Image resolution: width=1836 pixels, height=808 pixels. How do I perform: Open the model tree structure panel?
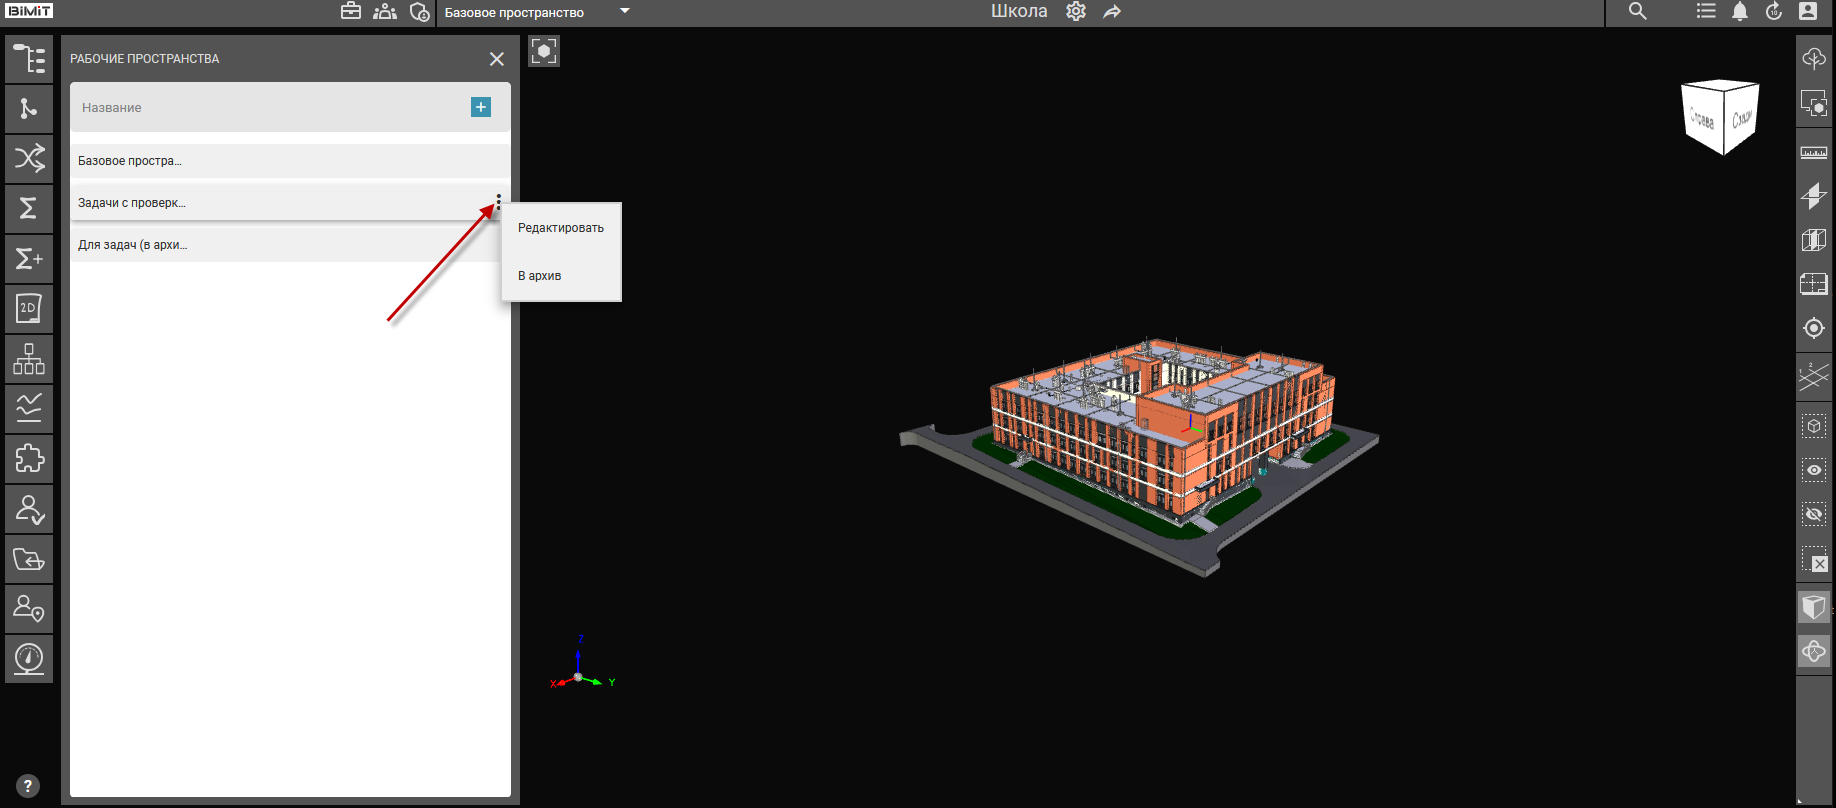point(29,59)
